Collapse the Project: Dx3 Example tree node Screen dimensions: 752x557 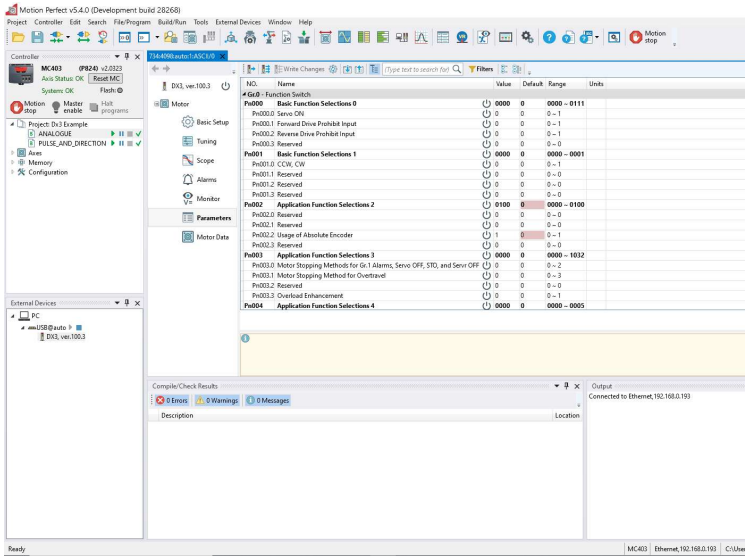pos(12,124)
